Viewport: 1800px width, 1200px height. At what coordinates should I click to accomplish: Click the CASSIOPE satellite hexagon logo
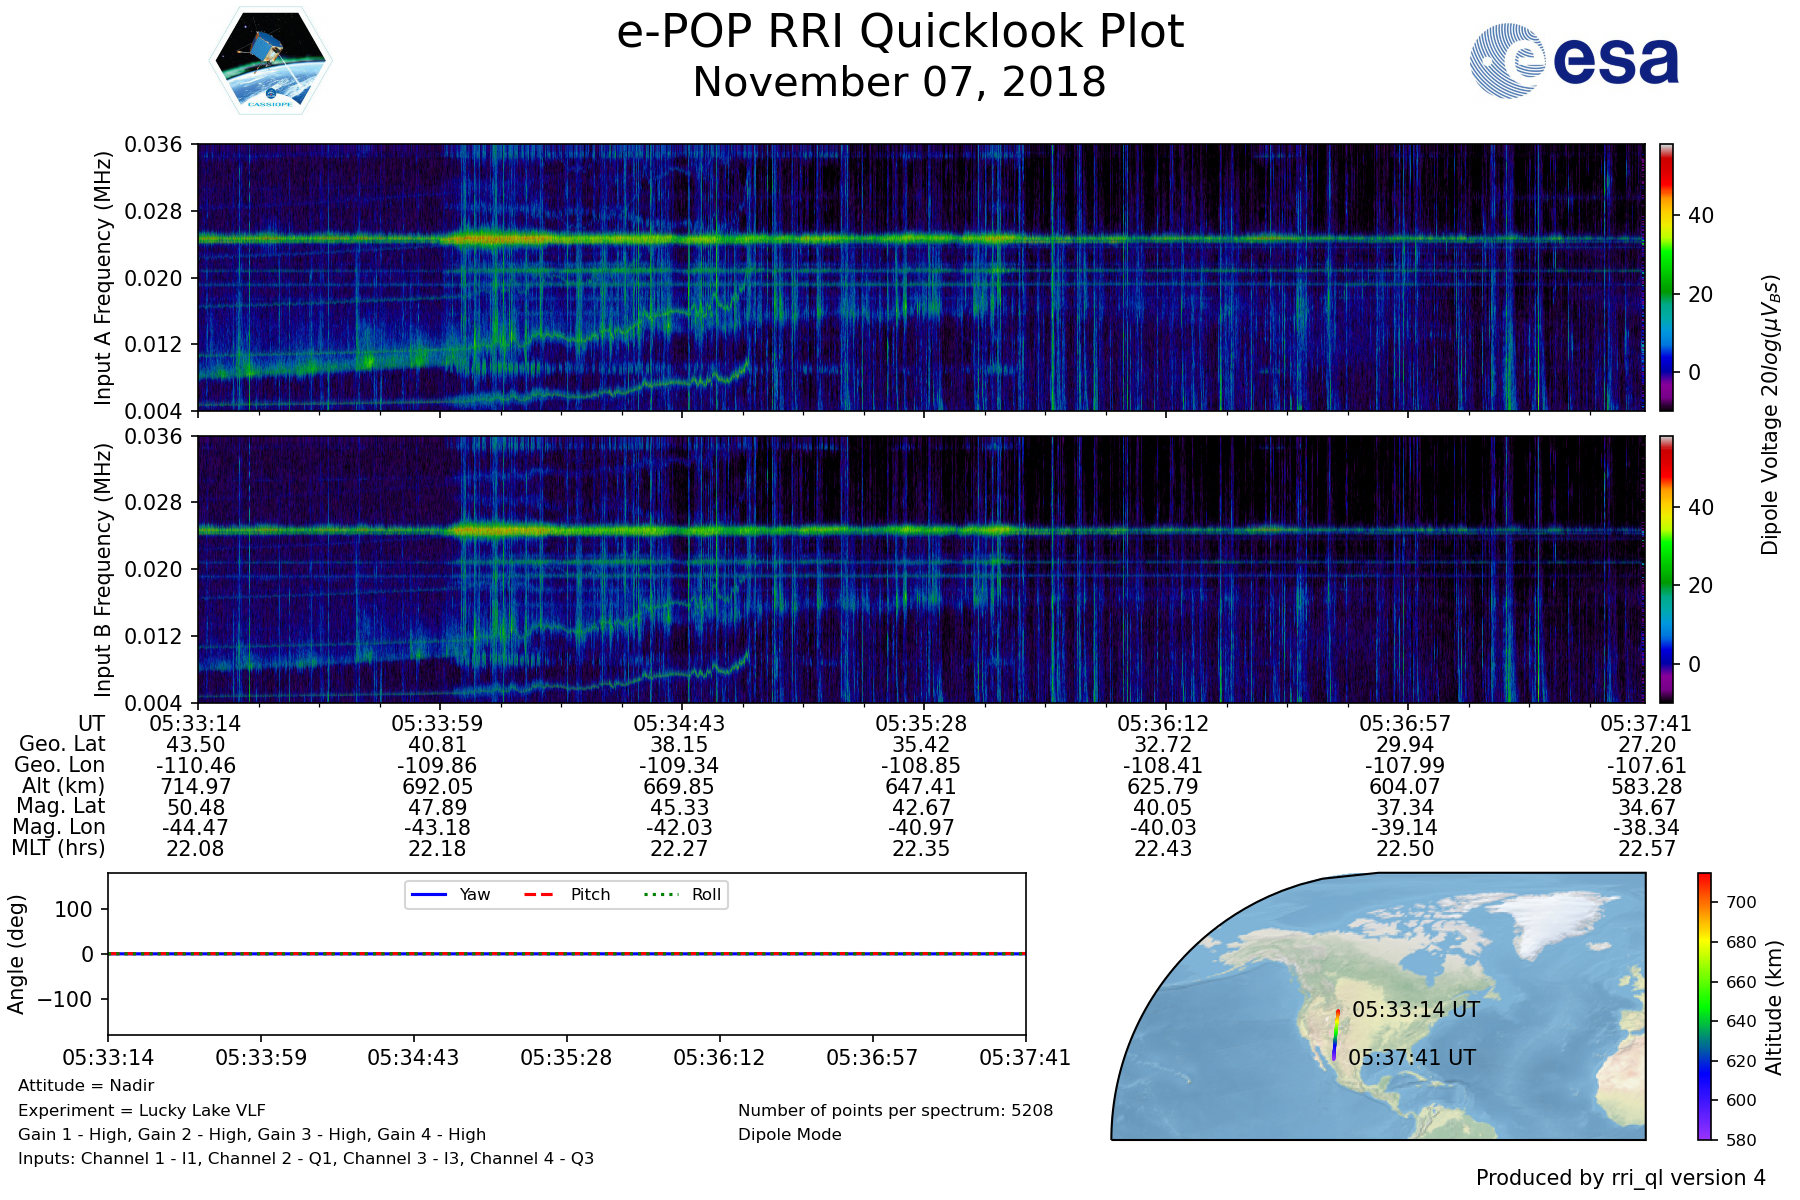270,61
